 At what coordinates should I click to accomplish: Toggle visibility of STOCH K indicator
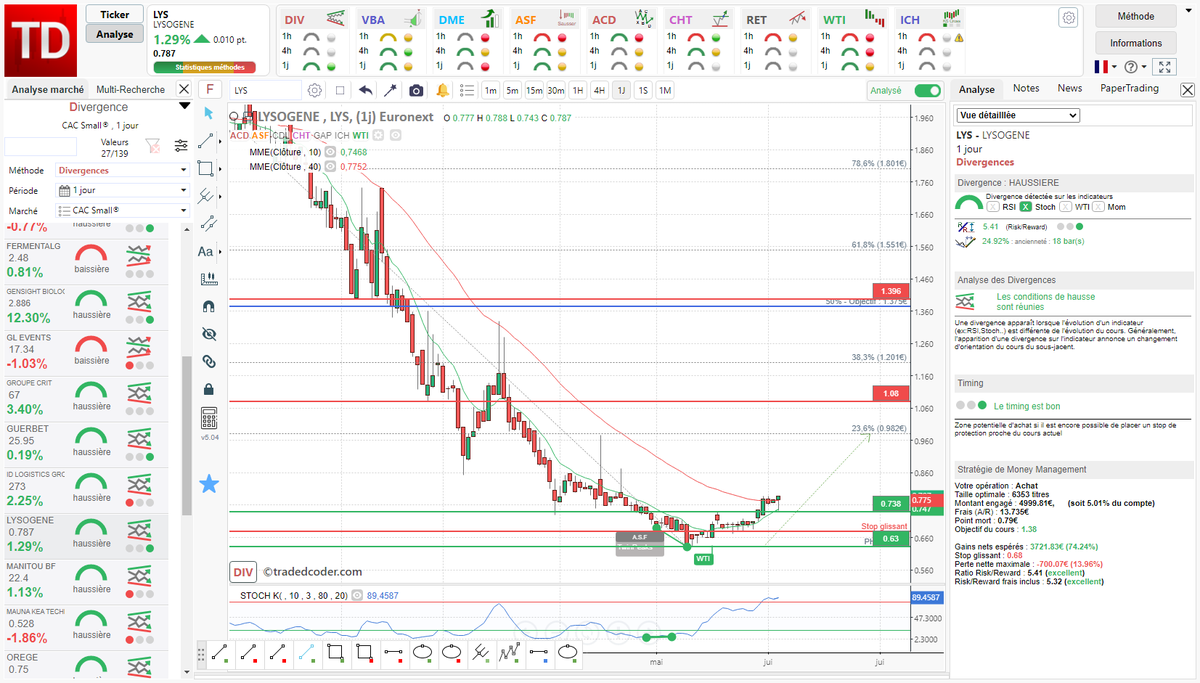click(x=358, y=595)
